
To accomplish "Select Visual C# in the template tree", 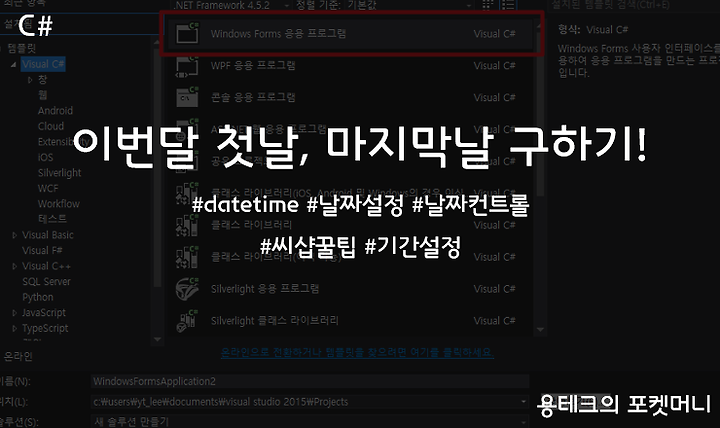I will tap(43, 64).
